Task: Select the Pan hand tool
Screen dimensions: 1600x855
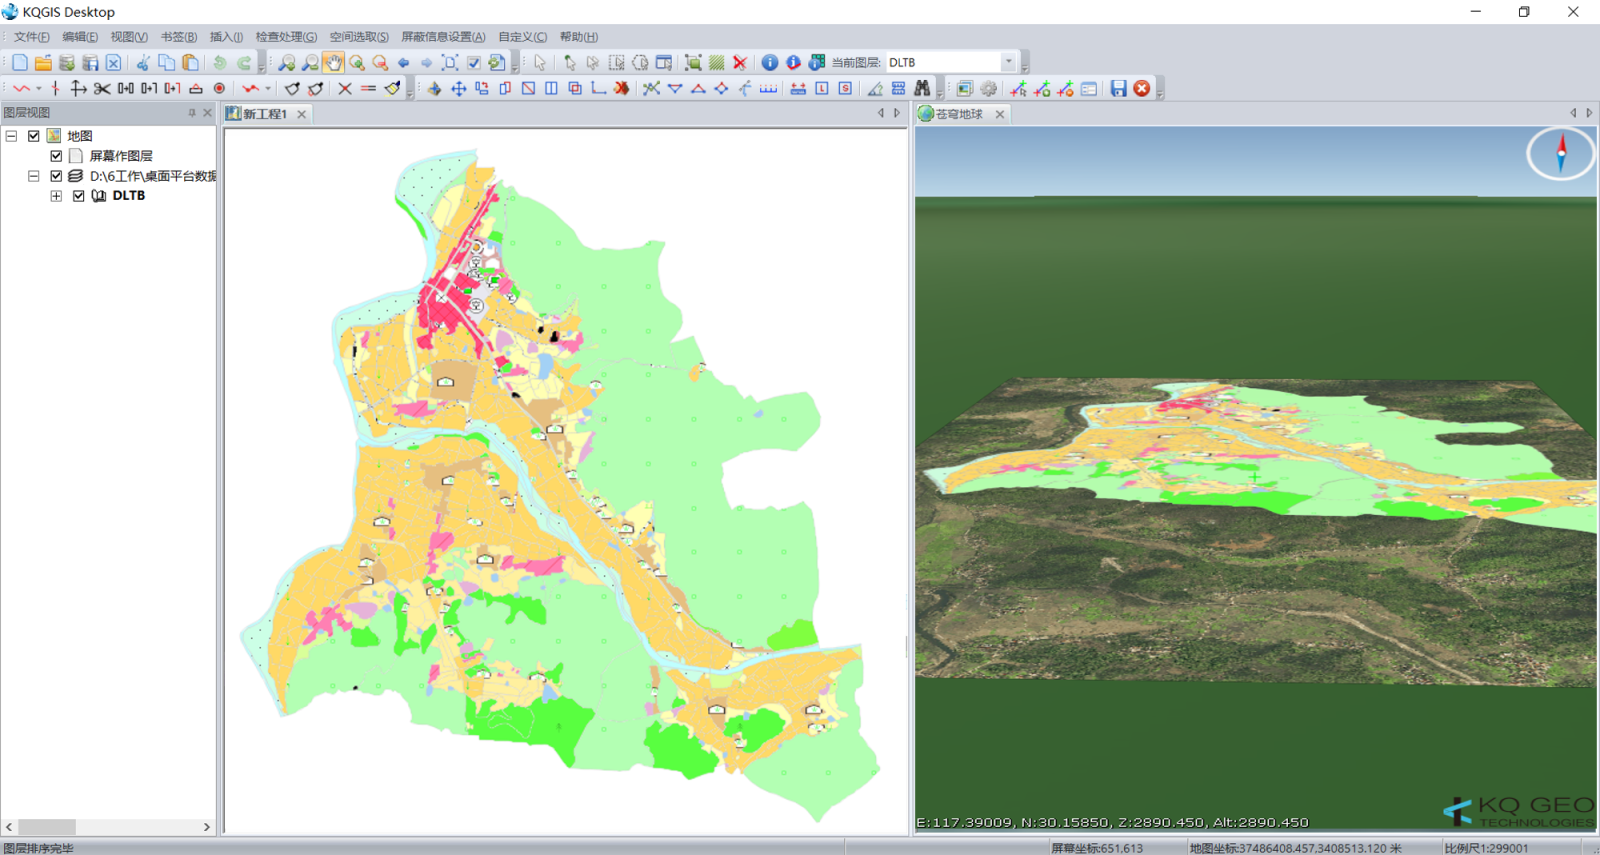Action: pyautogui.click(x=333, y=63)
